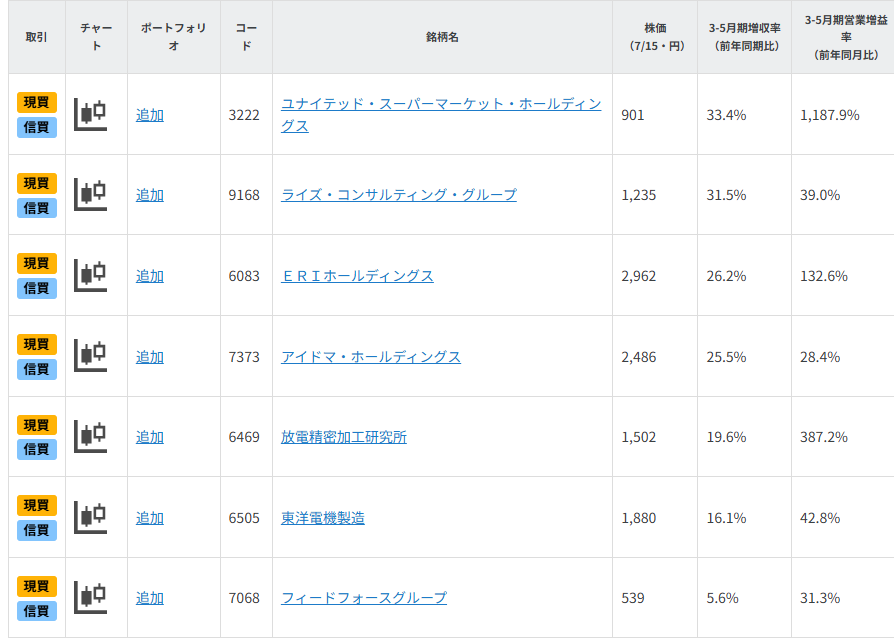Select the チャート column header
Viewport: 894px width, 638px height.
pyautogui.click(x=96, y=37)
